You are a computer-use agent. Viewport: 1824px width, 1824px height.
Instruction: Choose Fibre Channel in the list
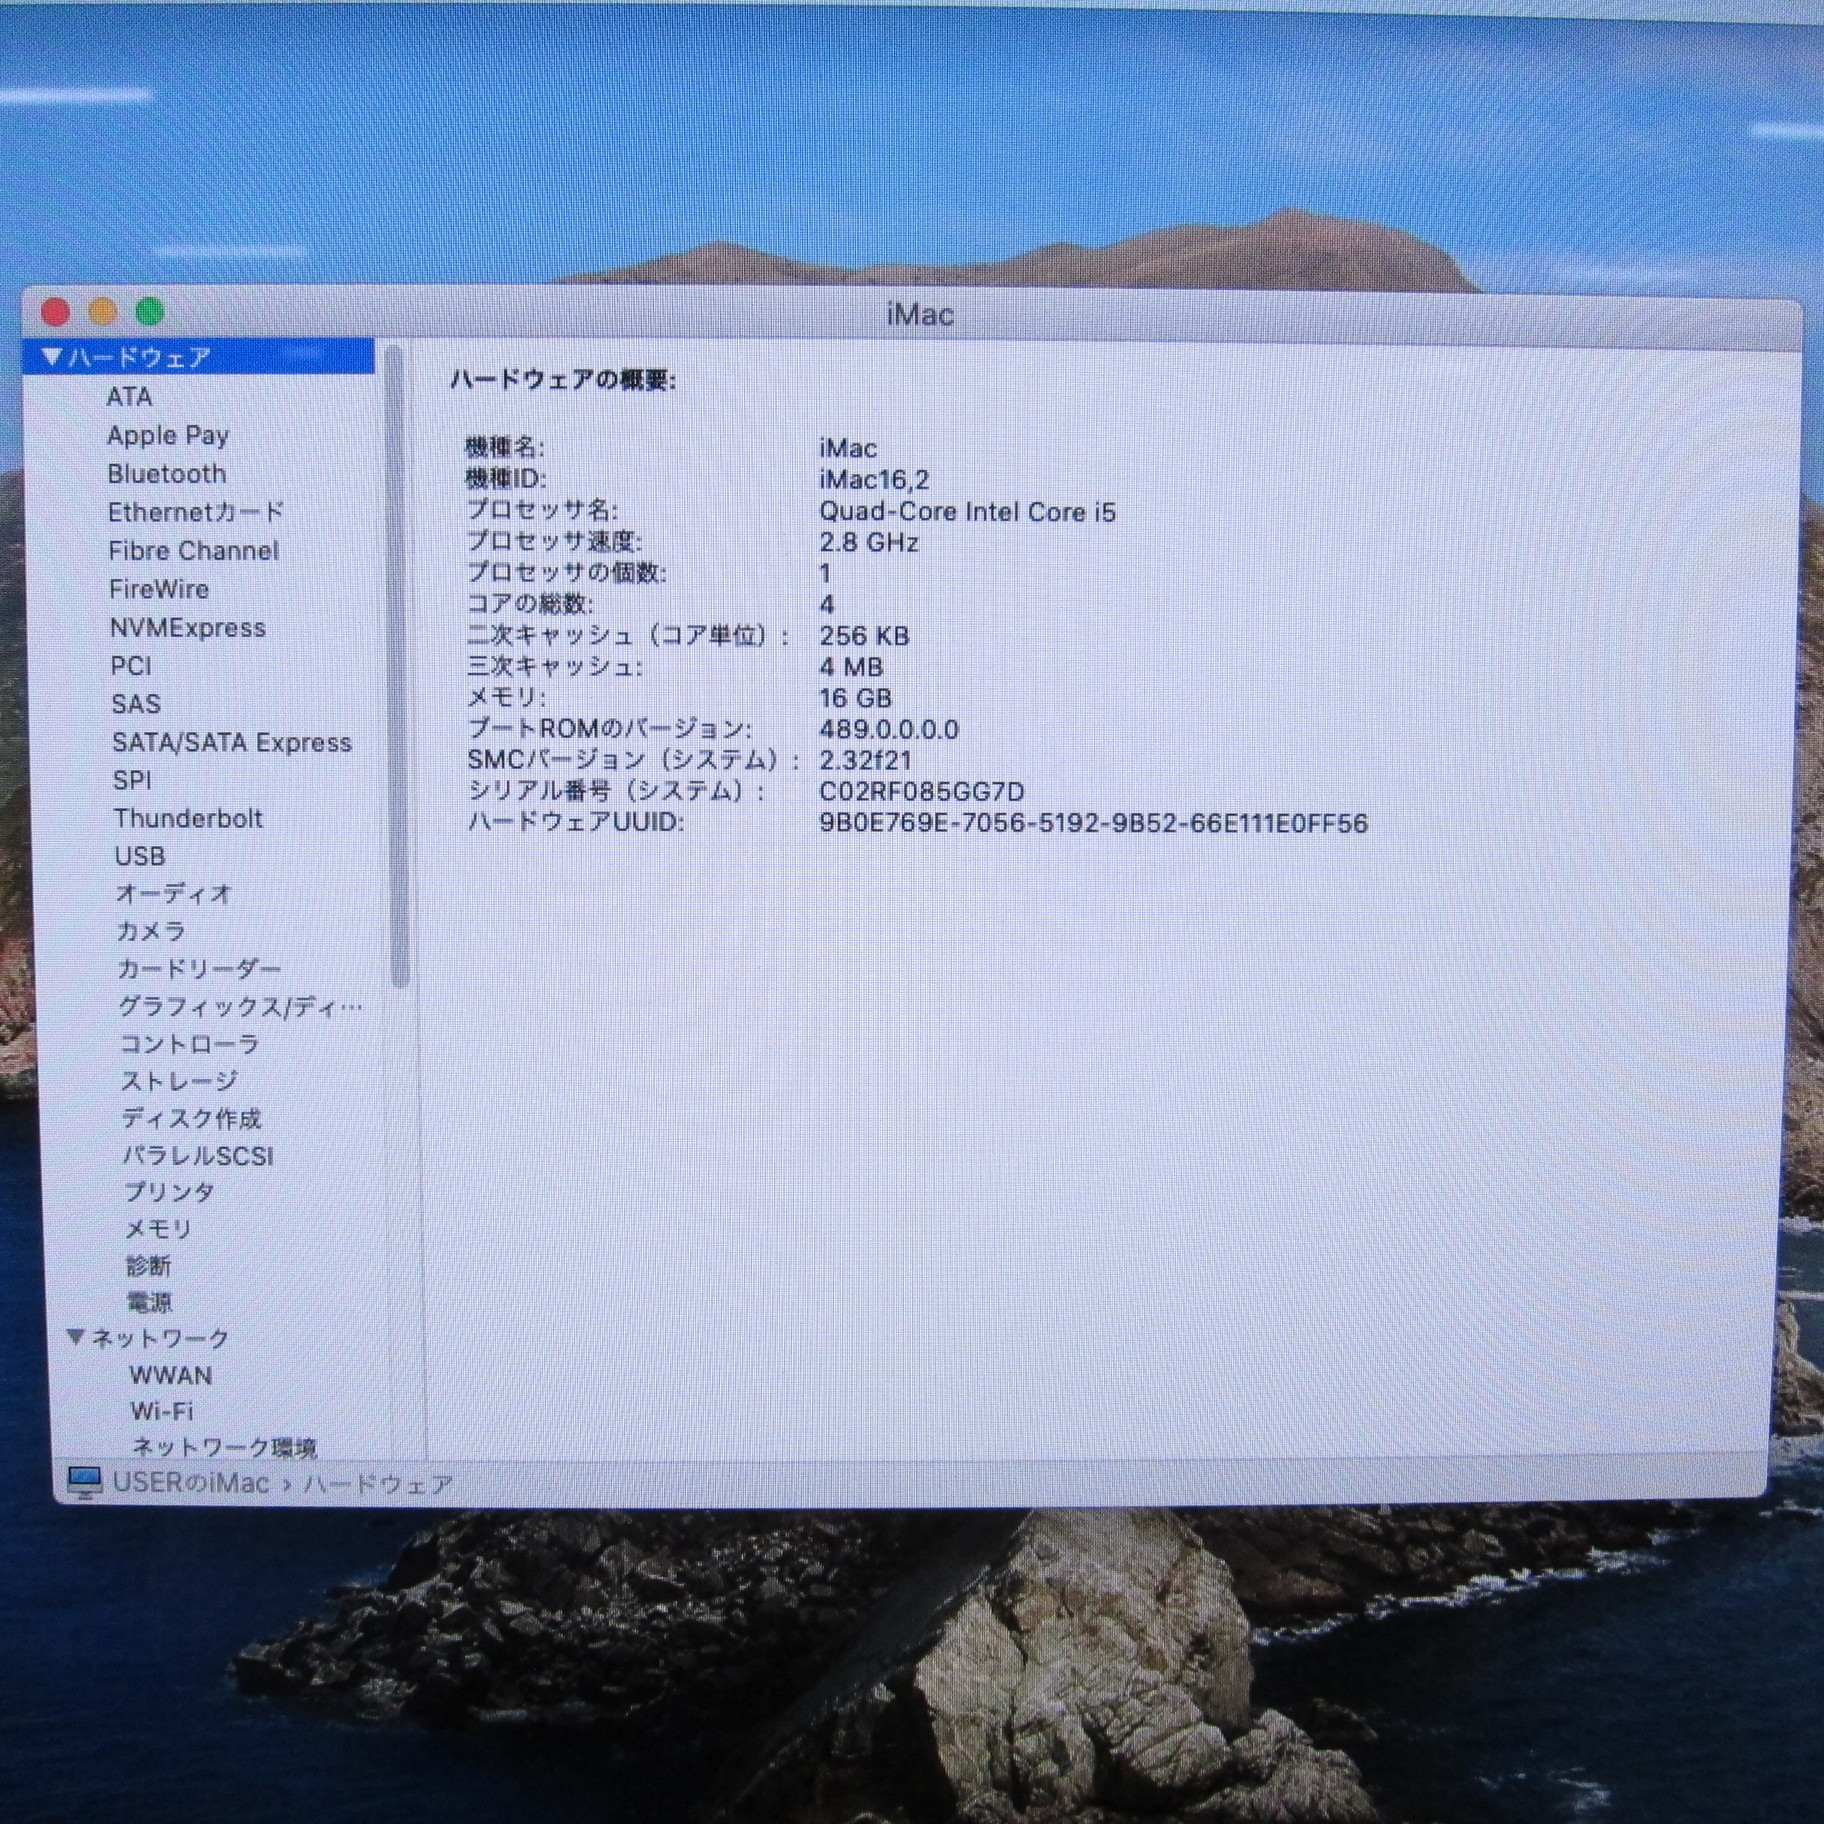(194, 551)
